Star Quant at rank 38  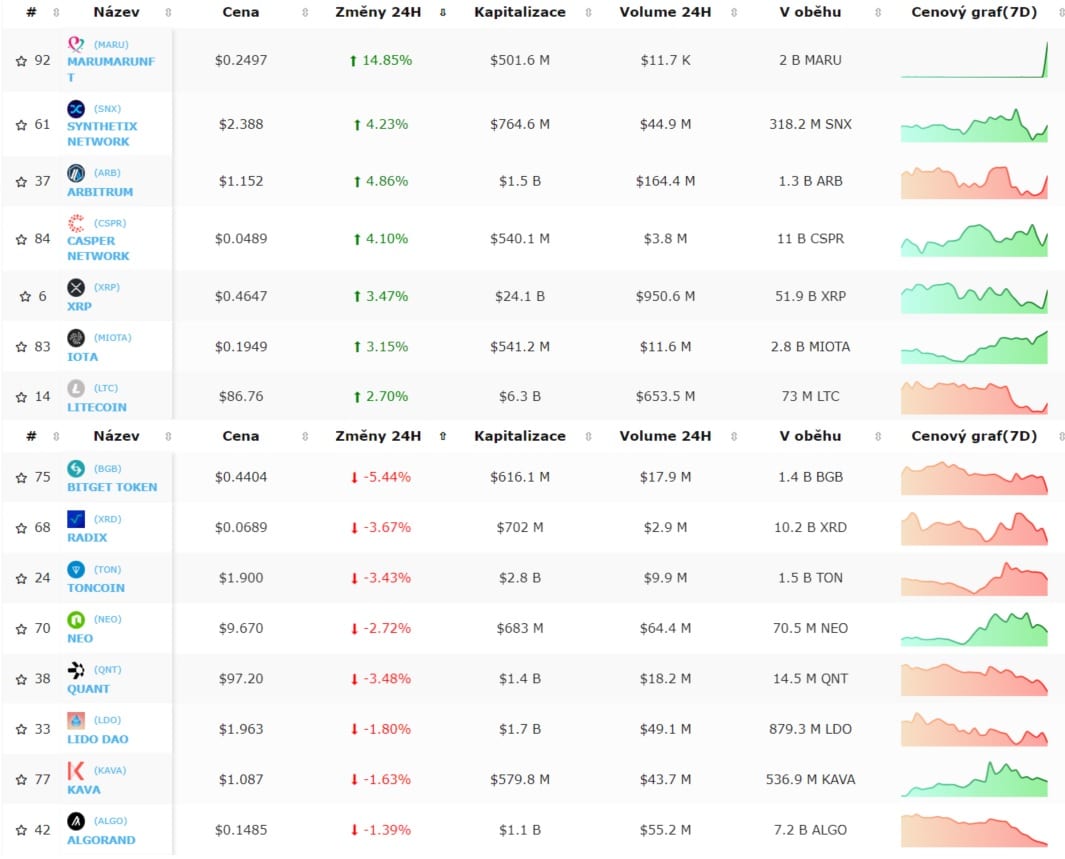(21, 679)
